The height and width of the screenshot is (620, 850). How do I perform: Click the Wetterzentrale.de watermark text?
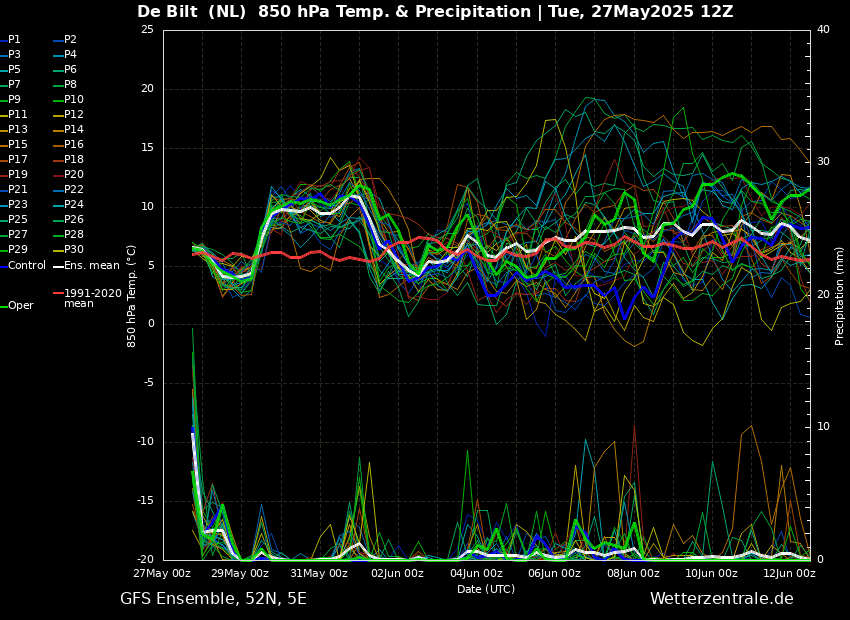[722, 599]
